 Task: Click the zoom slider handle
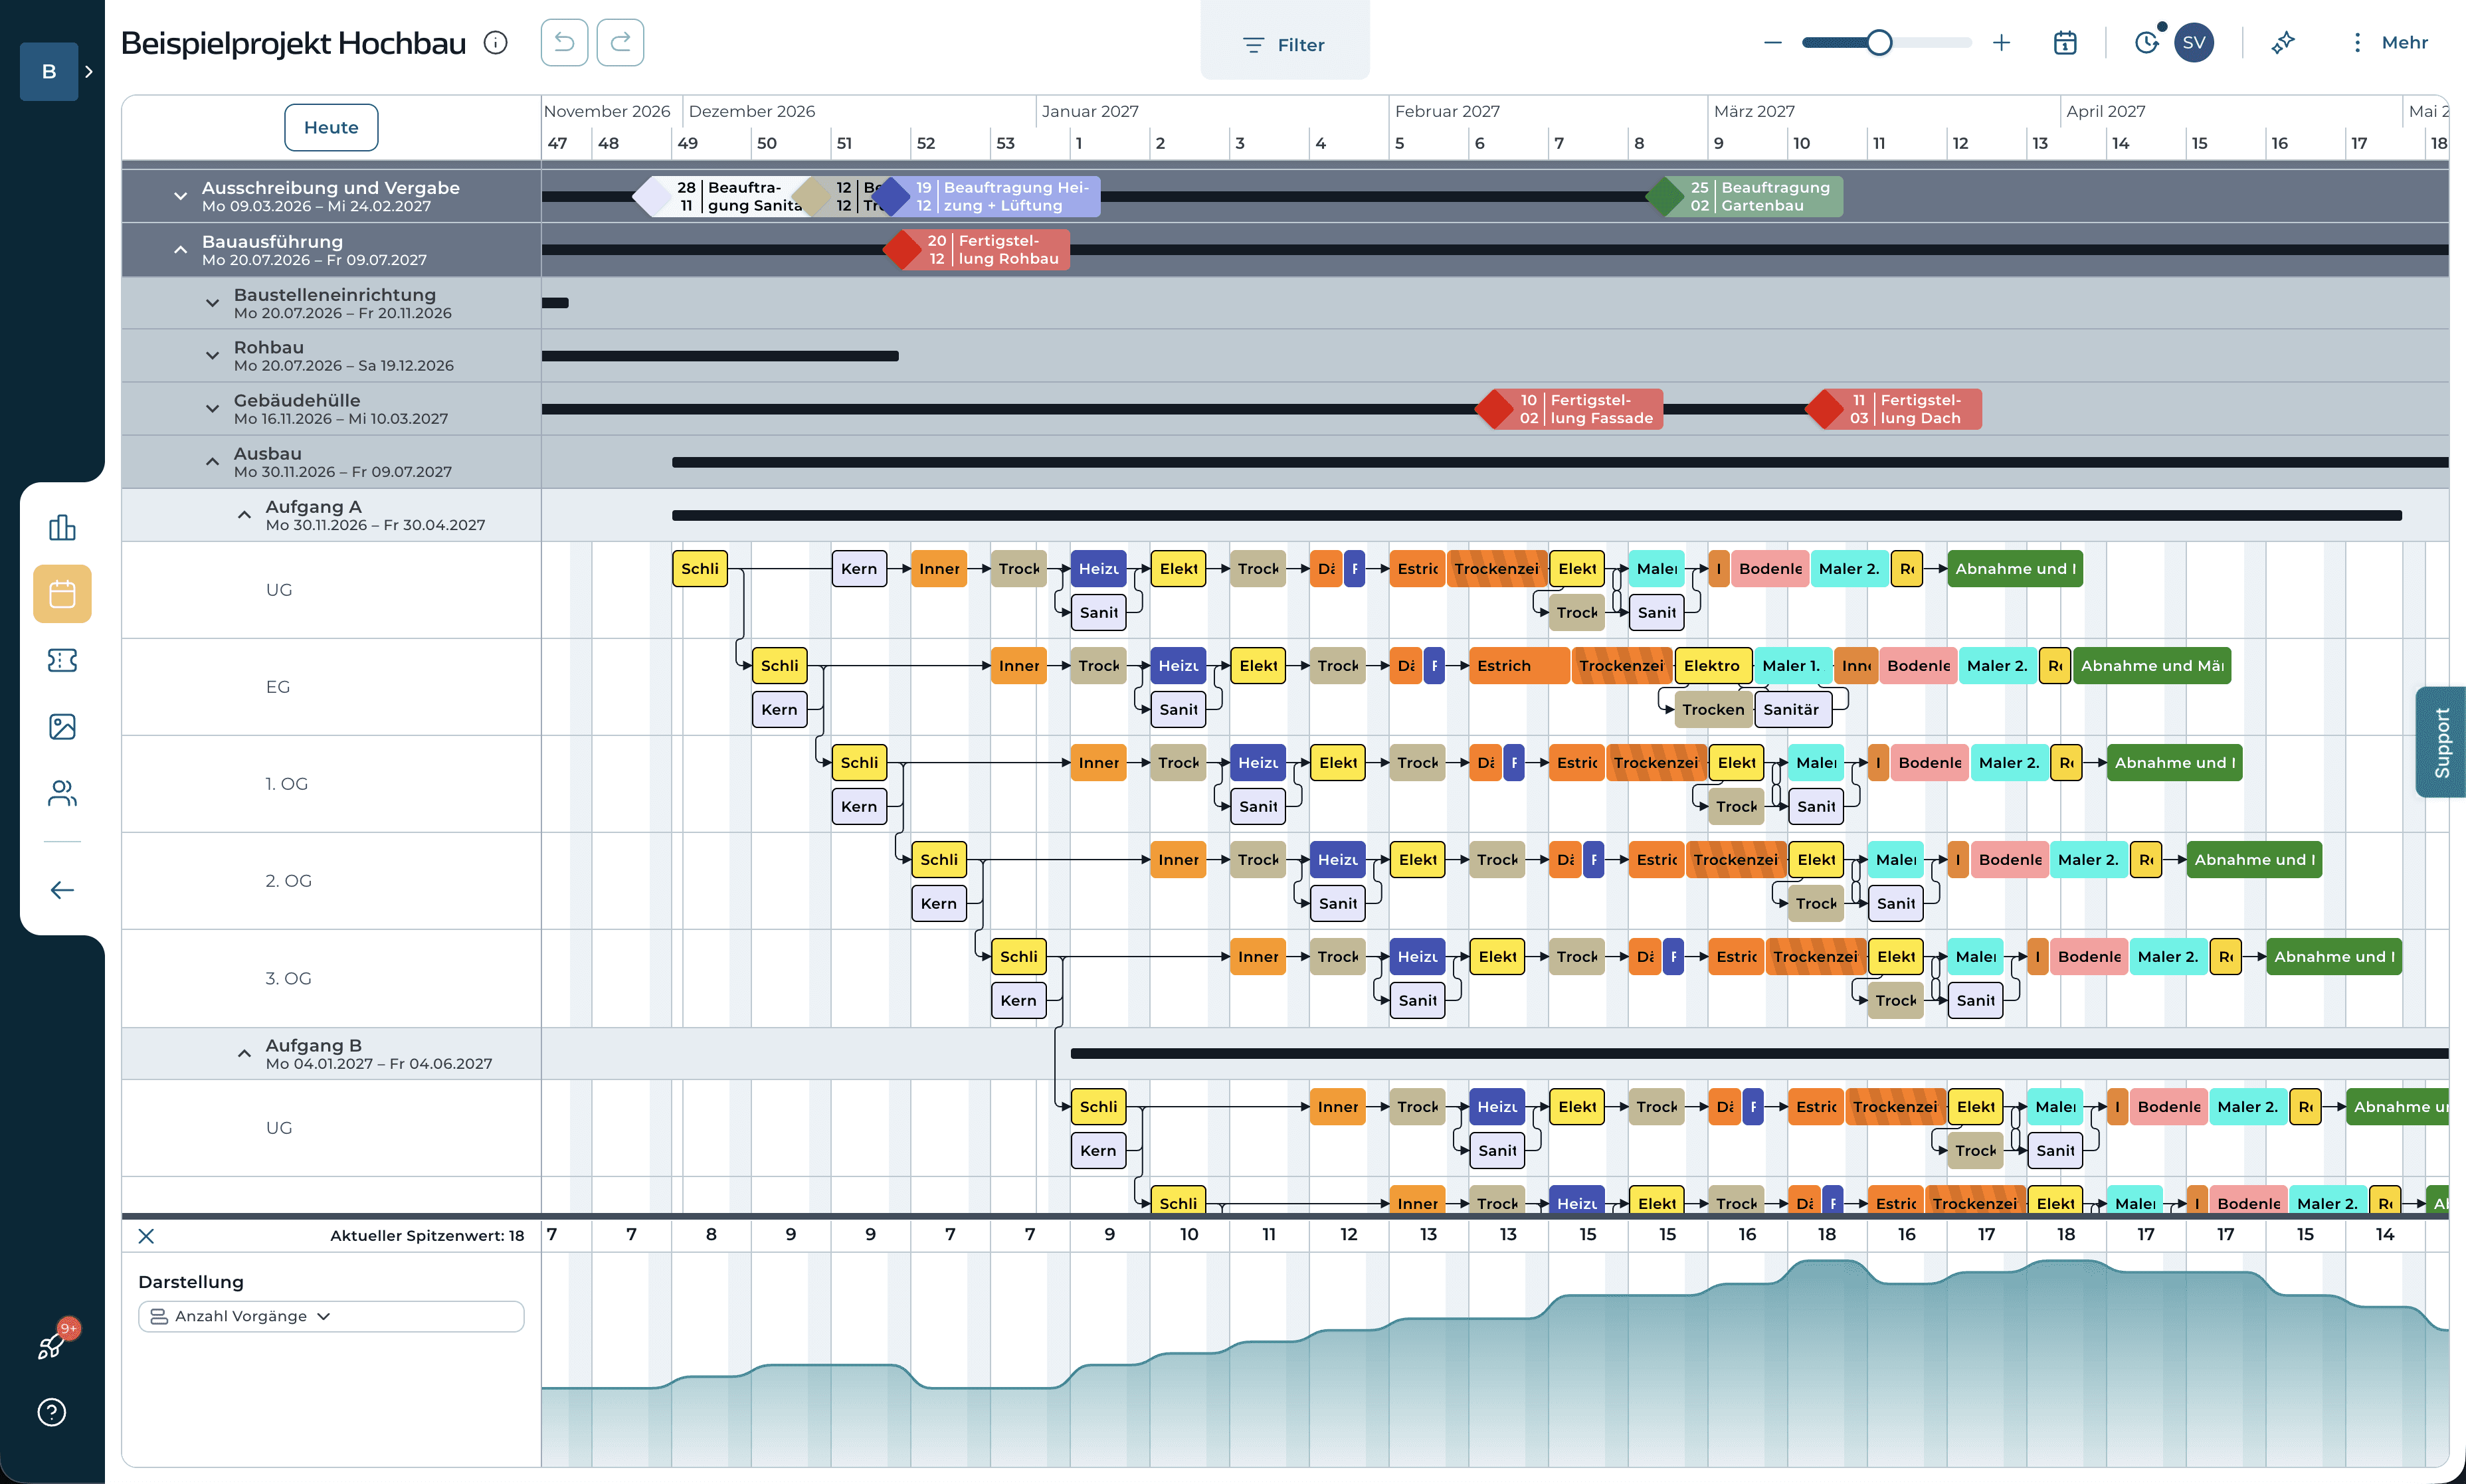(x=1879, y=43)
